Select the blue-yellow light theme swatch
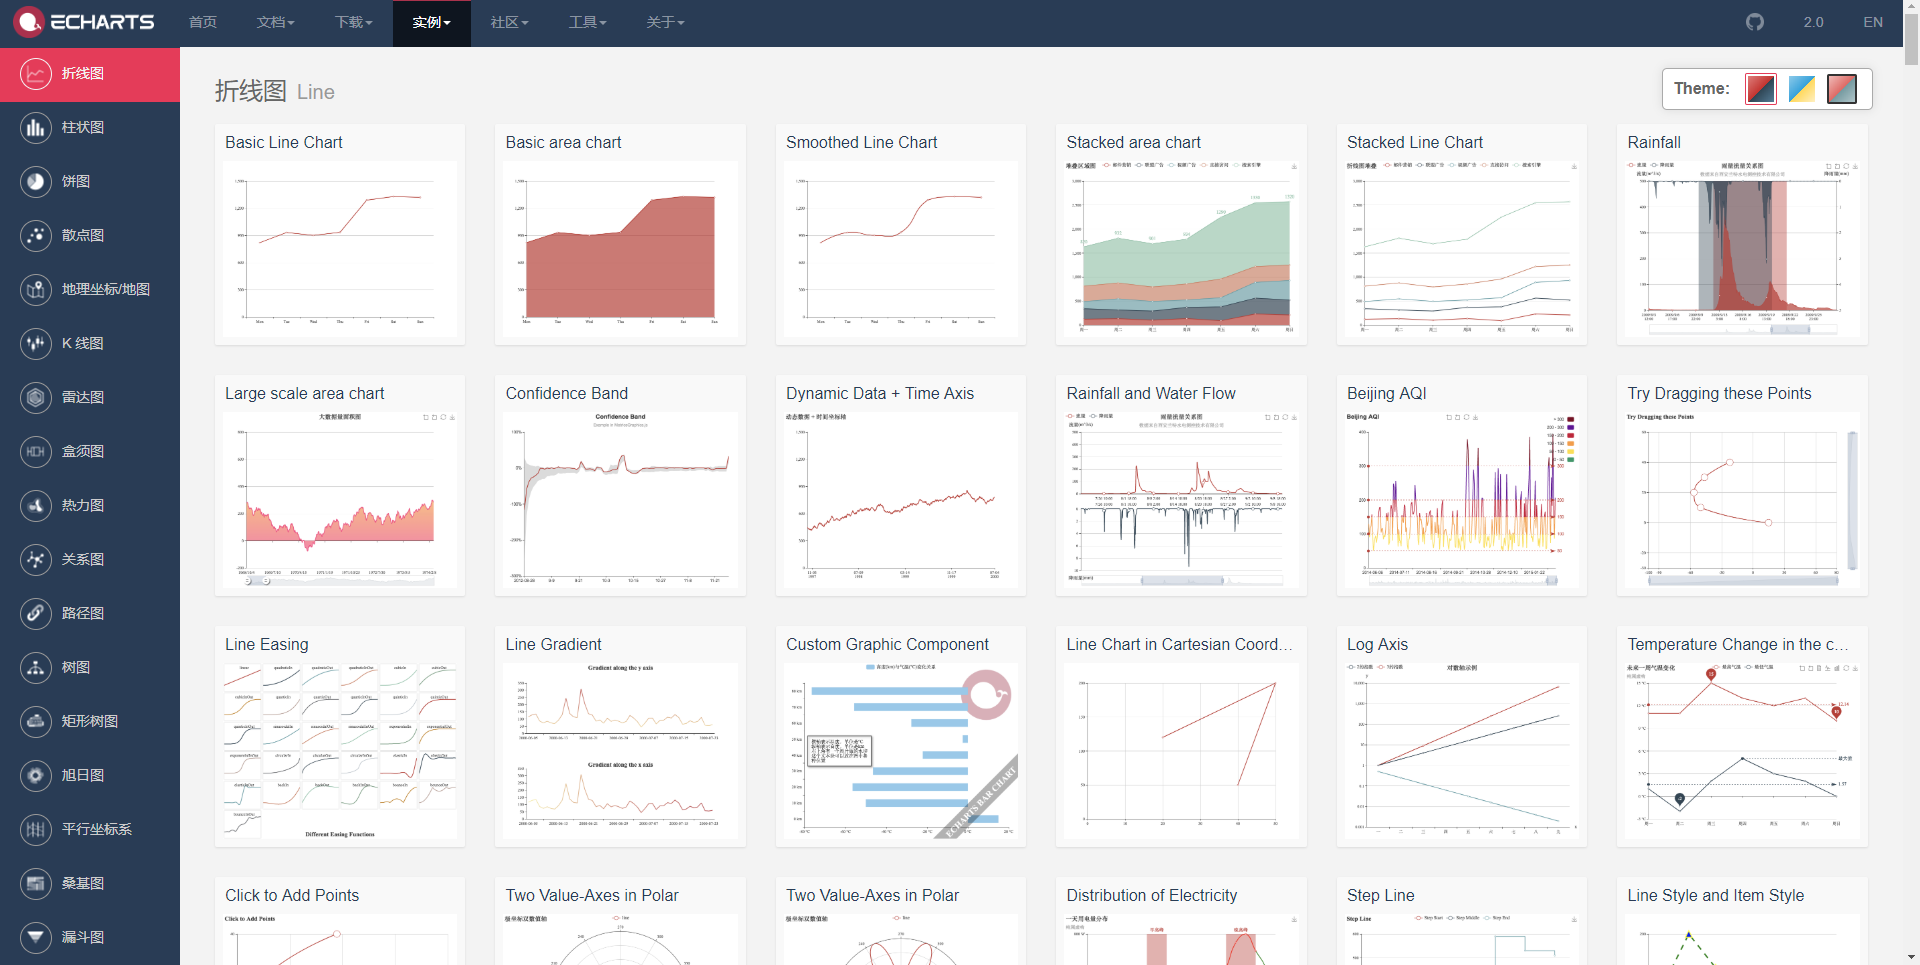The width and height of the screenshot is (1920, 965). [x=1802, y=89]
